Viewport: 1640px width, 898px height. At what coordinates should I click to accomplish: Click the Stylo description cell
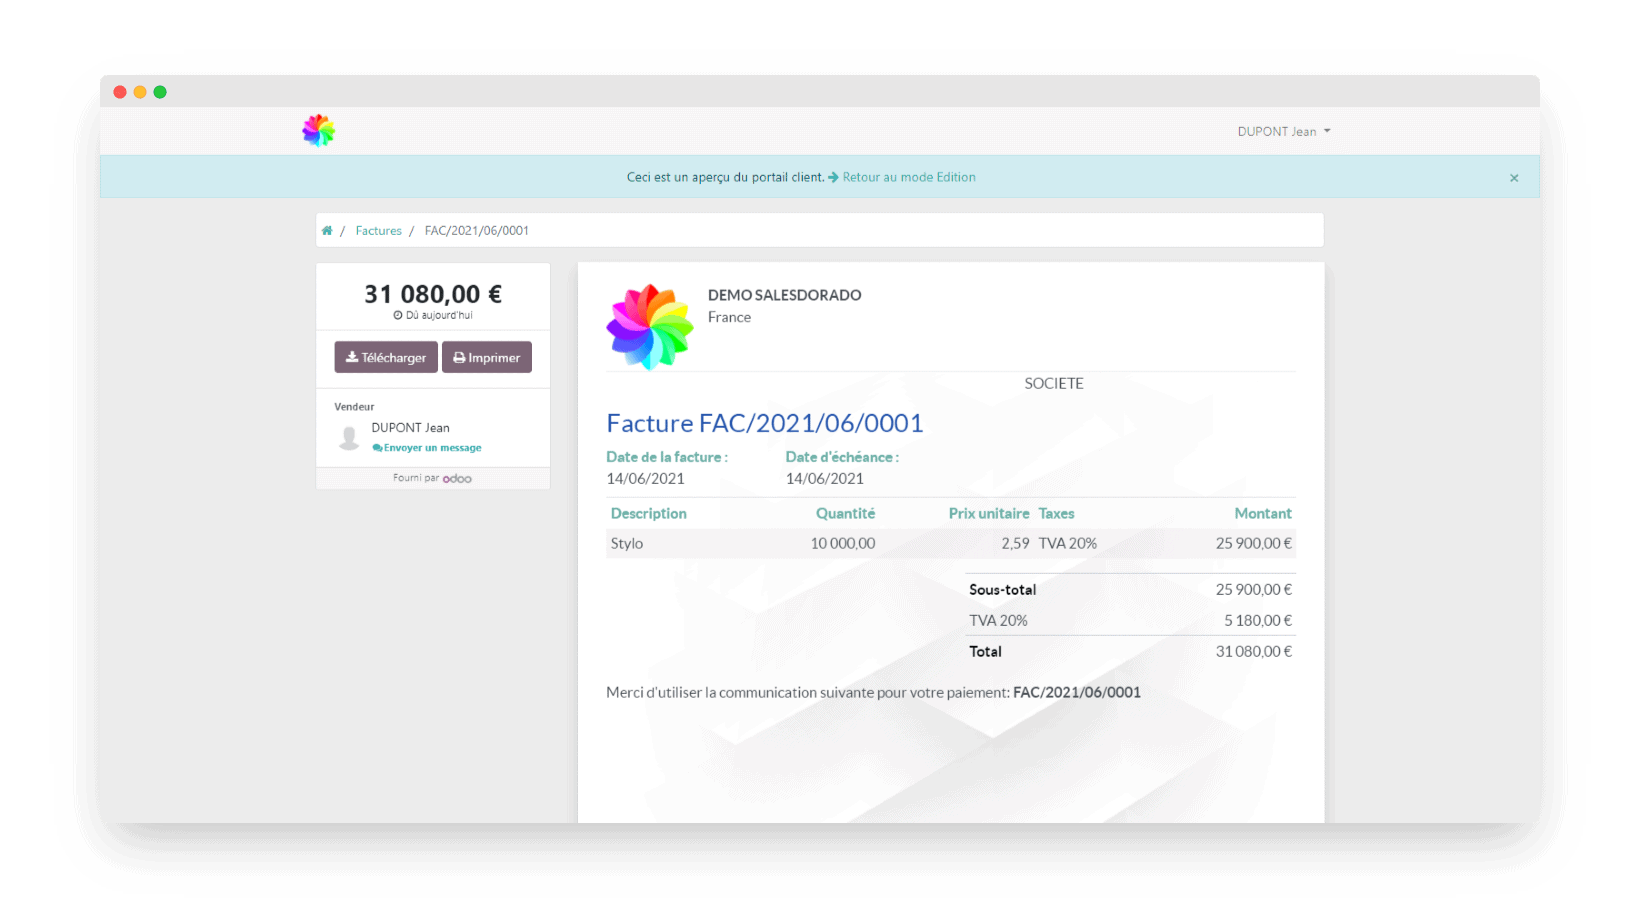627,543
